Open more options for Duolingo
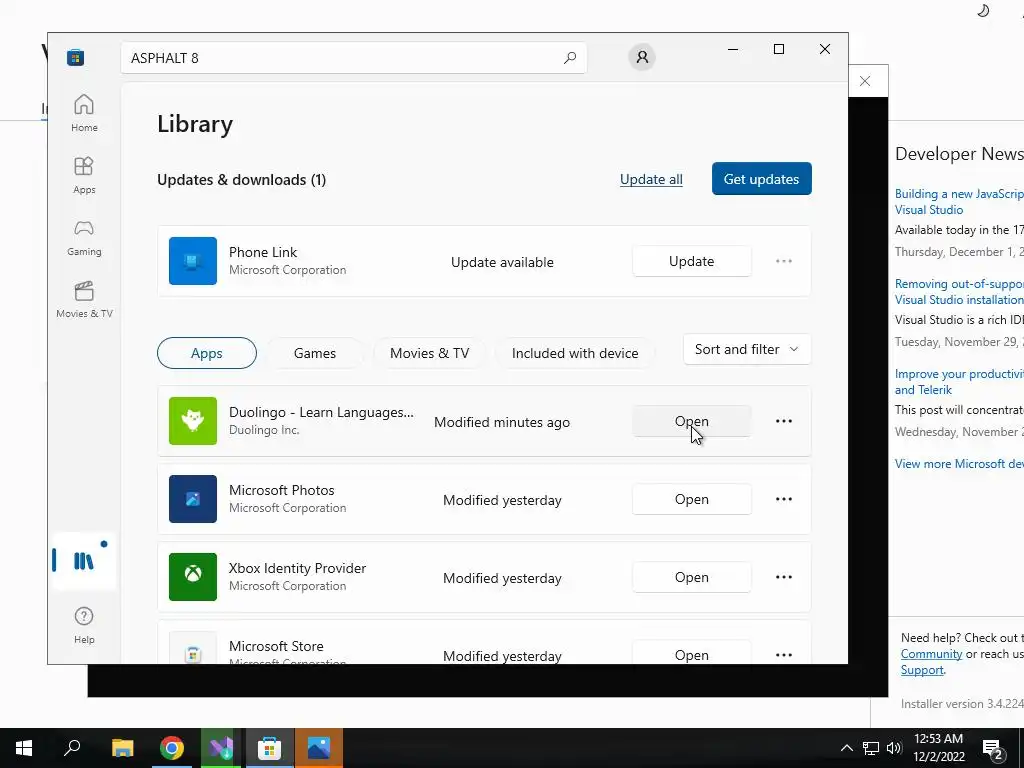The image size is (1024, 768). pos(784,421)
